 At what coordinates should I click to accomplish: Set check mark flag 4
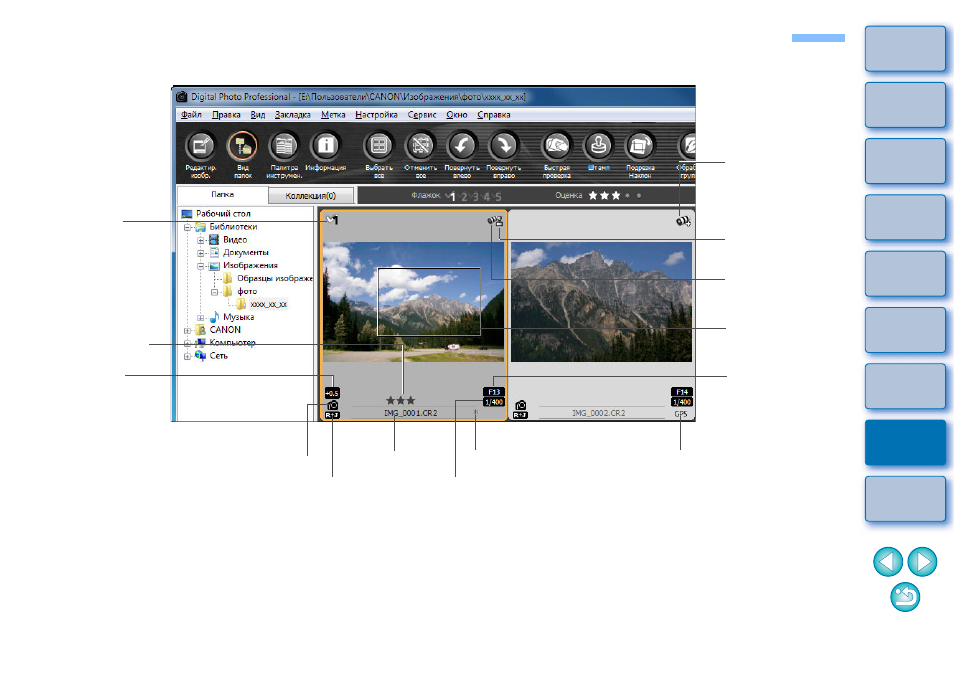pos(487,196)
